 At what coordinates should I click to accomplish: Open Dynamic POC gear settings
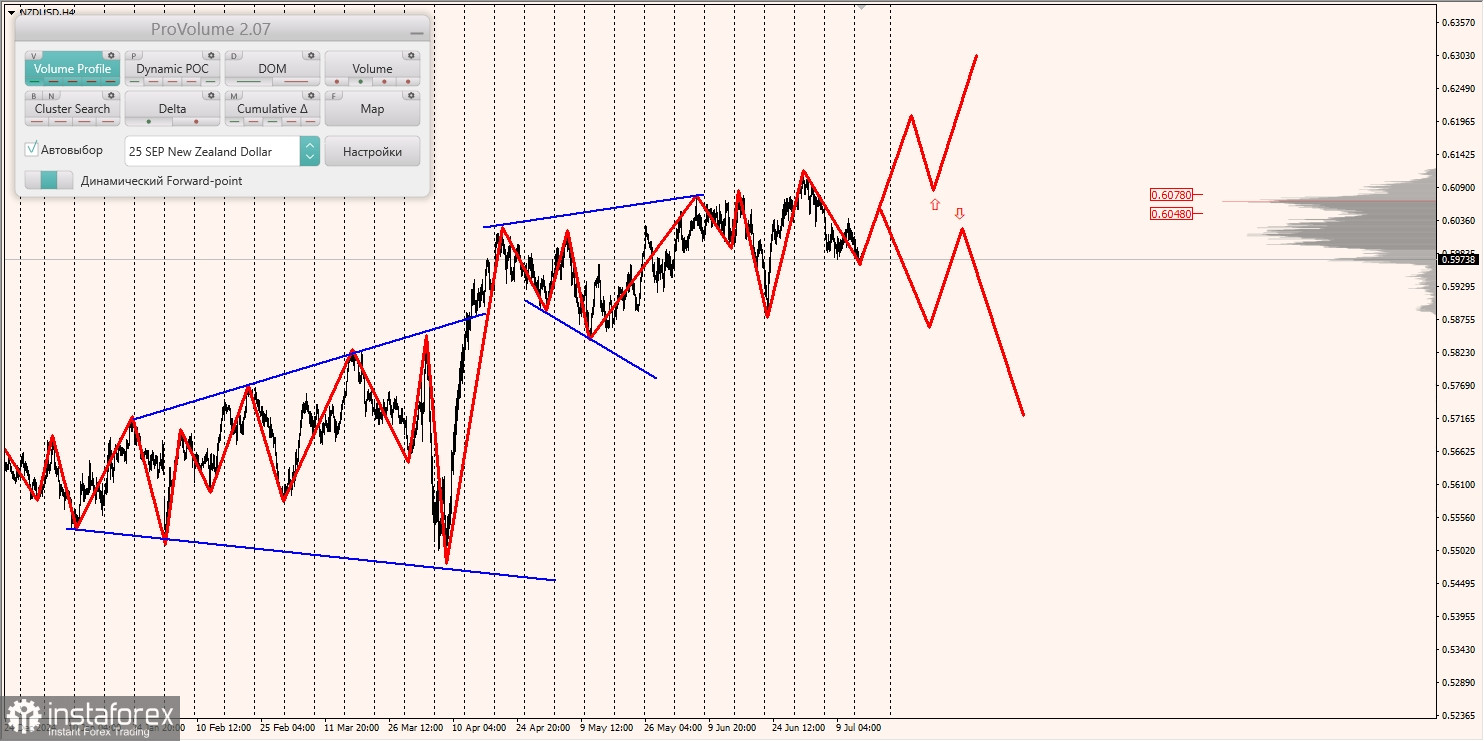[211, 55]
